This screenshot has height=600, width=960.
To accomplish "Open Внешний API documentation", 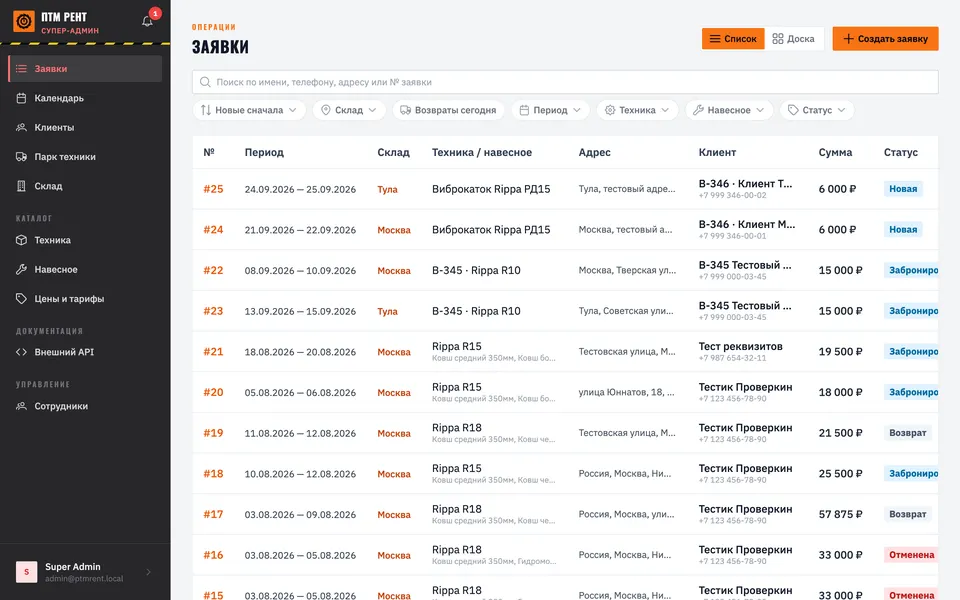I will click(x=85, y=352).
